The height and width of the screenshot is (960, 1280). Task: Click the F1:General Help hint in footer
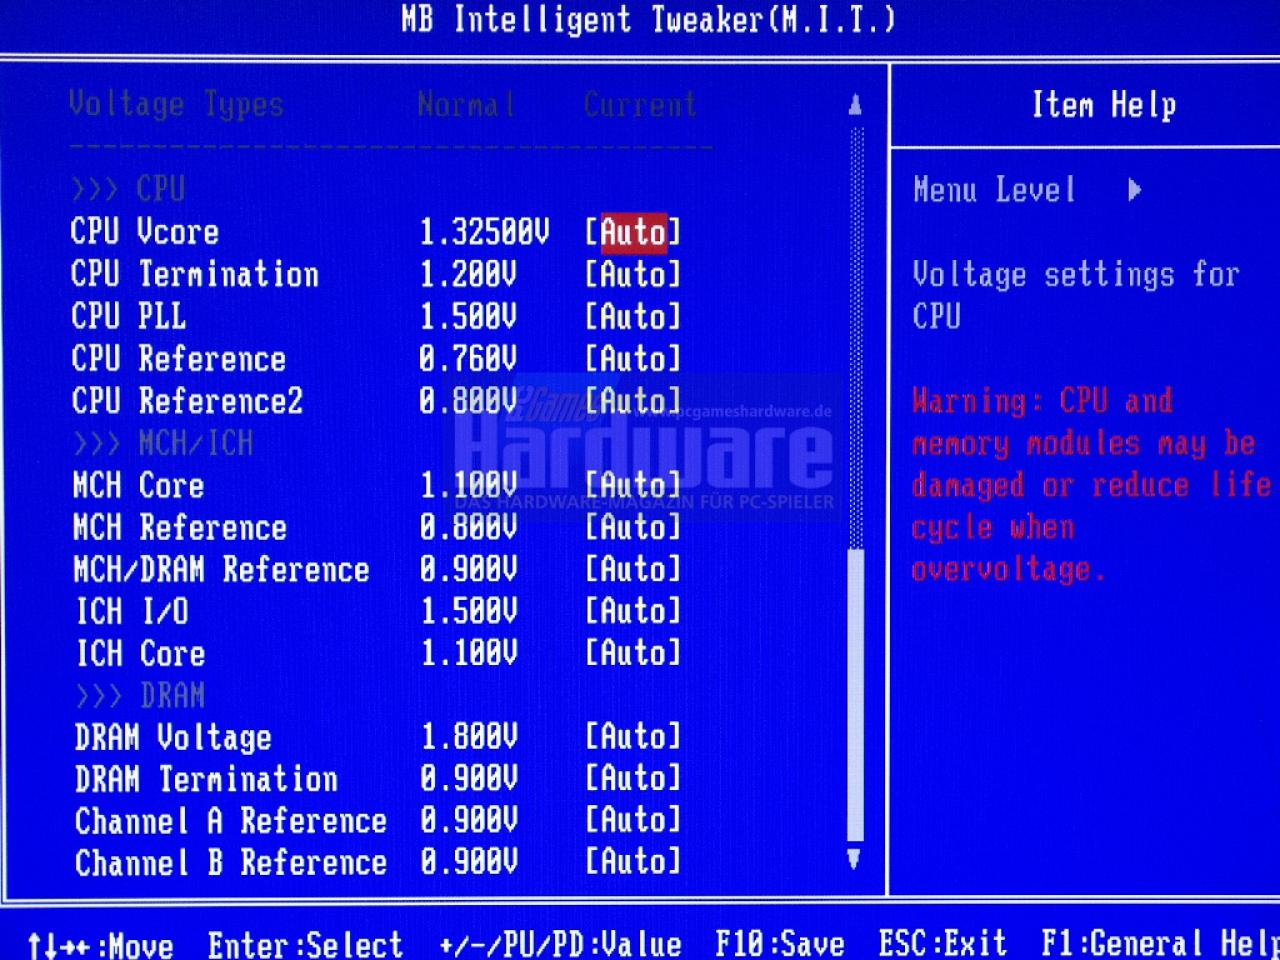click(1160, 943)
